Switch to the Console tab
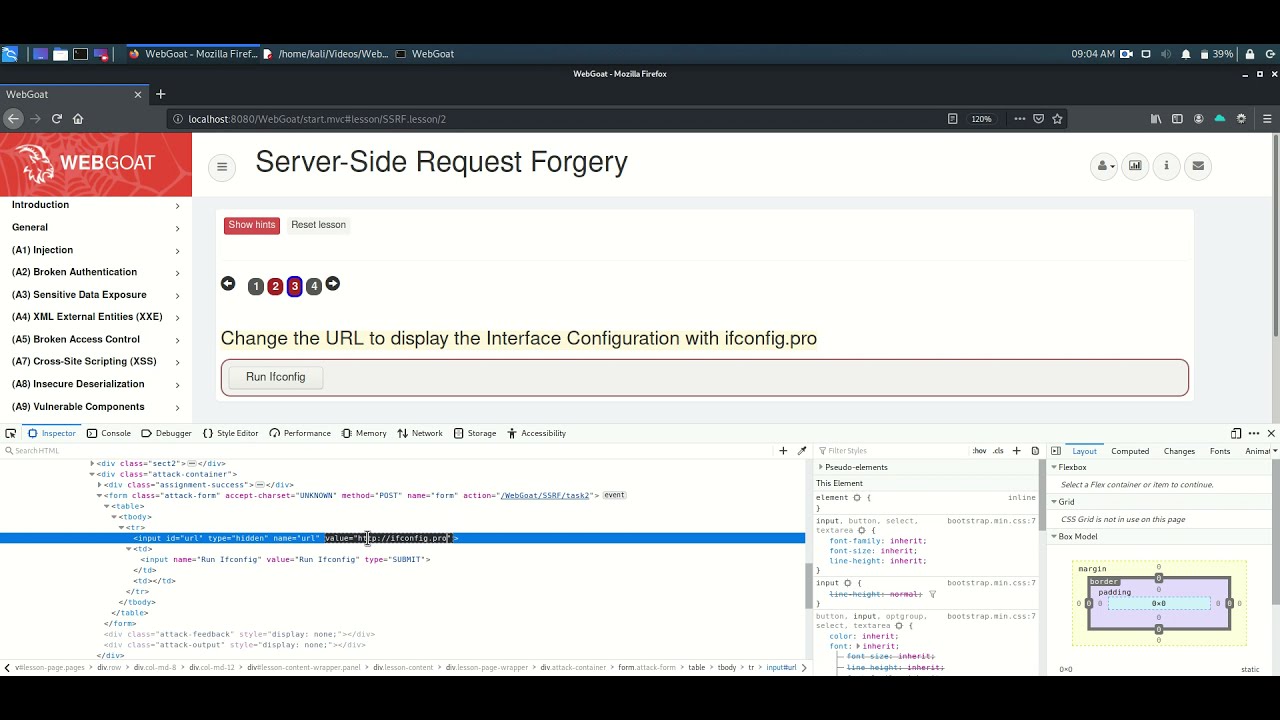Viewport: 1280px width, 720px height. pyautogui.click(x=108, y=433)
